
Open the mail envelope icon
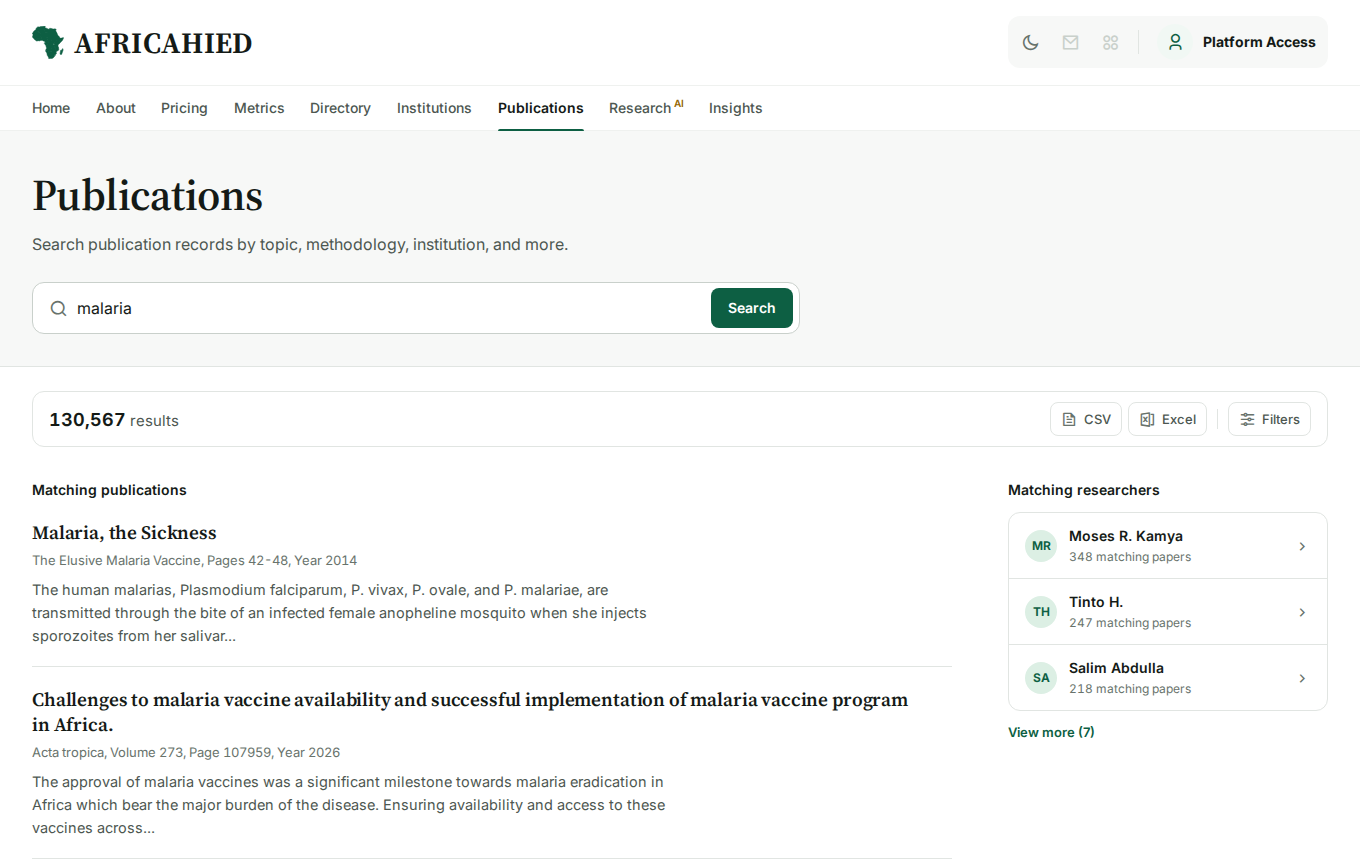point(1070,42)
